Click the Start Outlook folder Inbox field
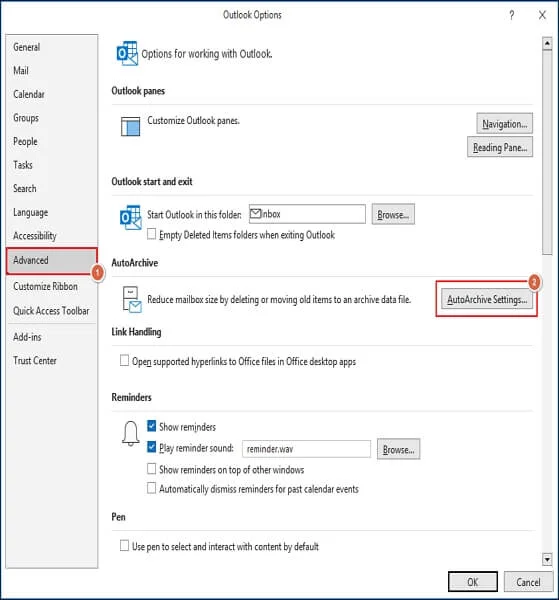 tap(307, 214)
